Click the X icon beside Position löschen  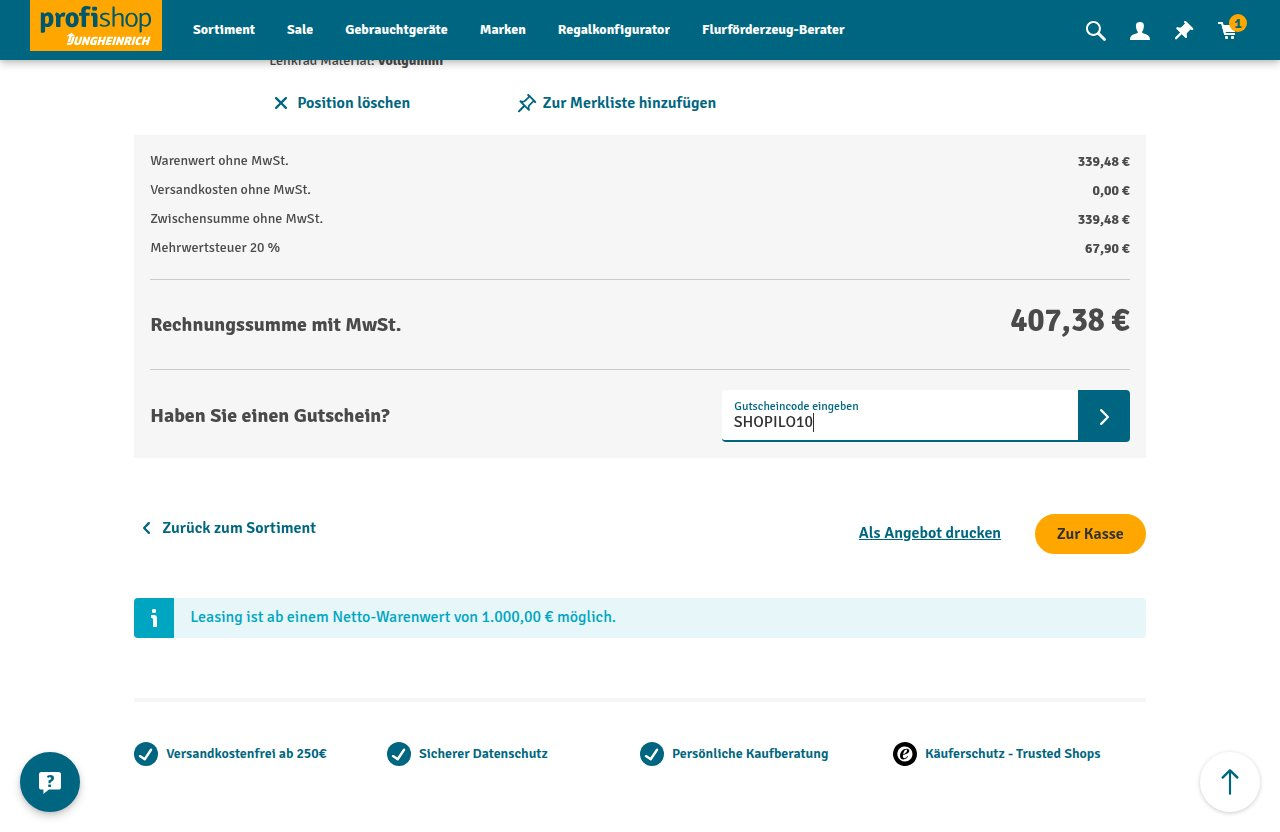click(281, 103)
